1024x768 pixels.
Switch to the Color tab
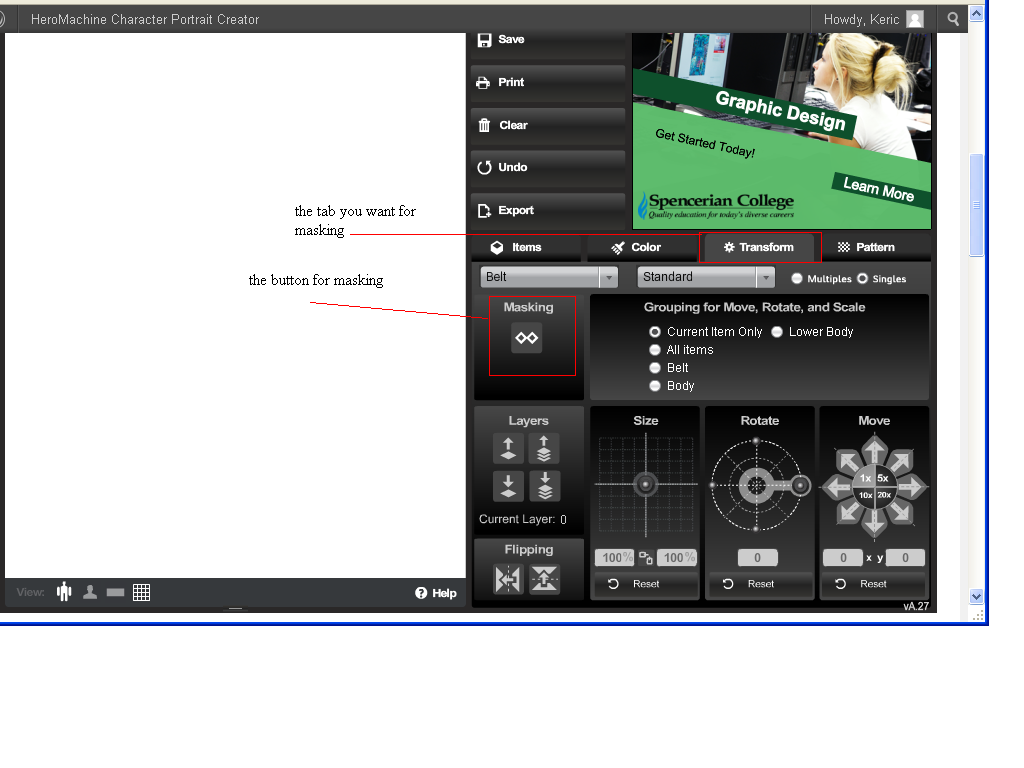tap(636, 247)
